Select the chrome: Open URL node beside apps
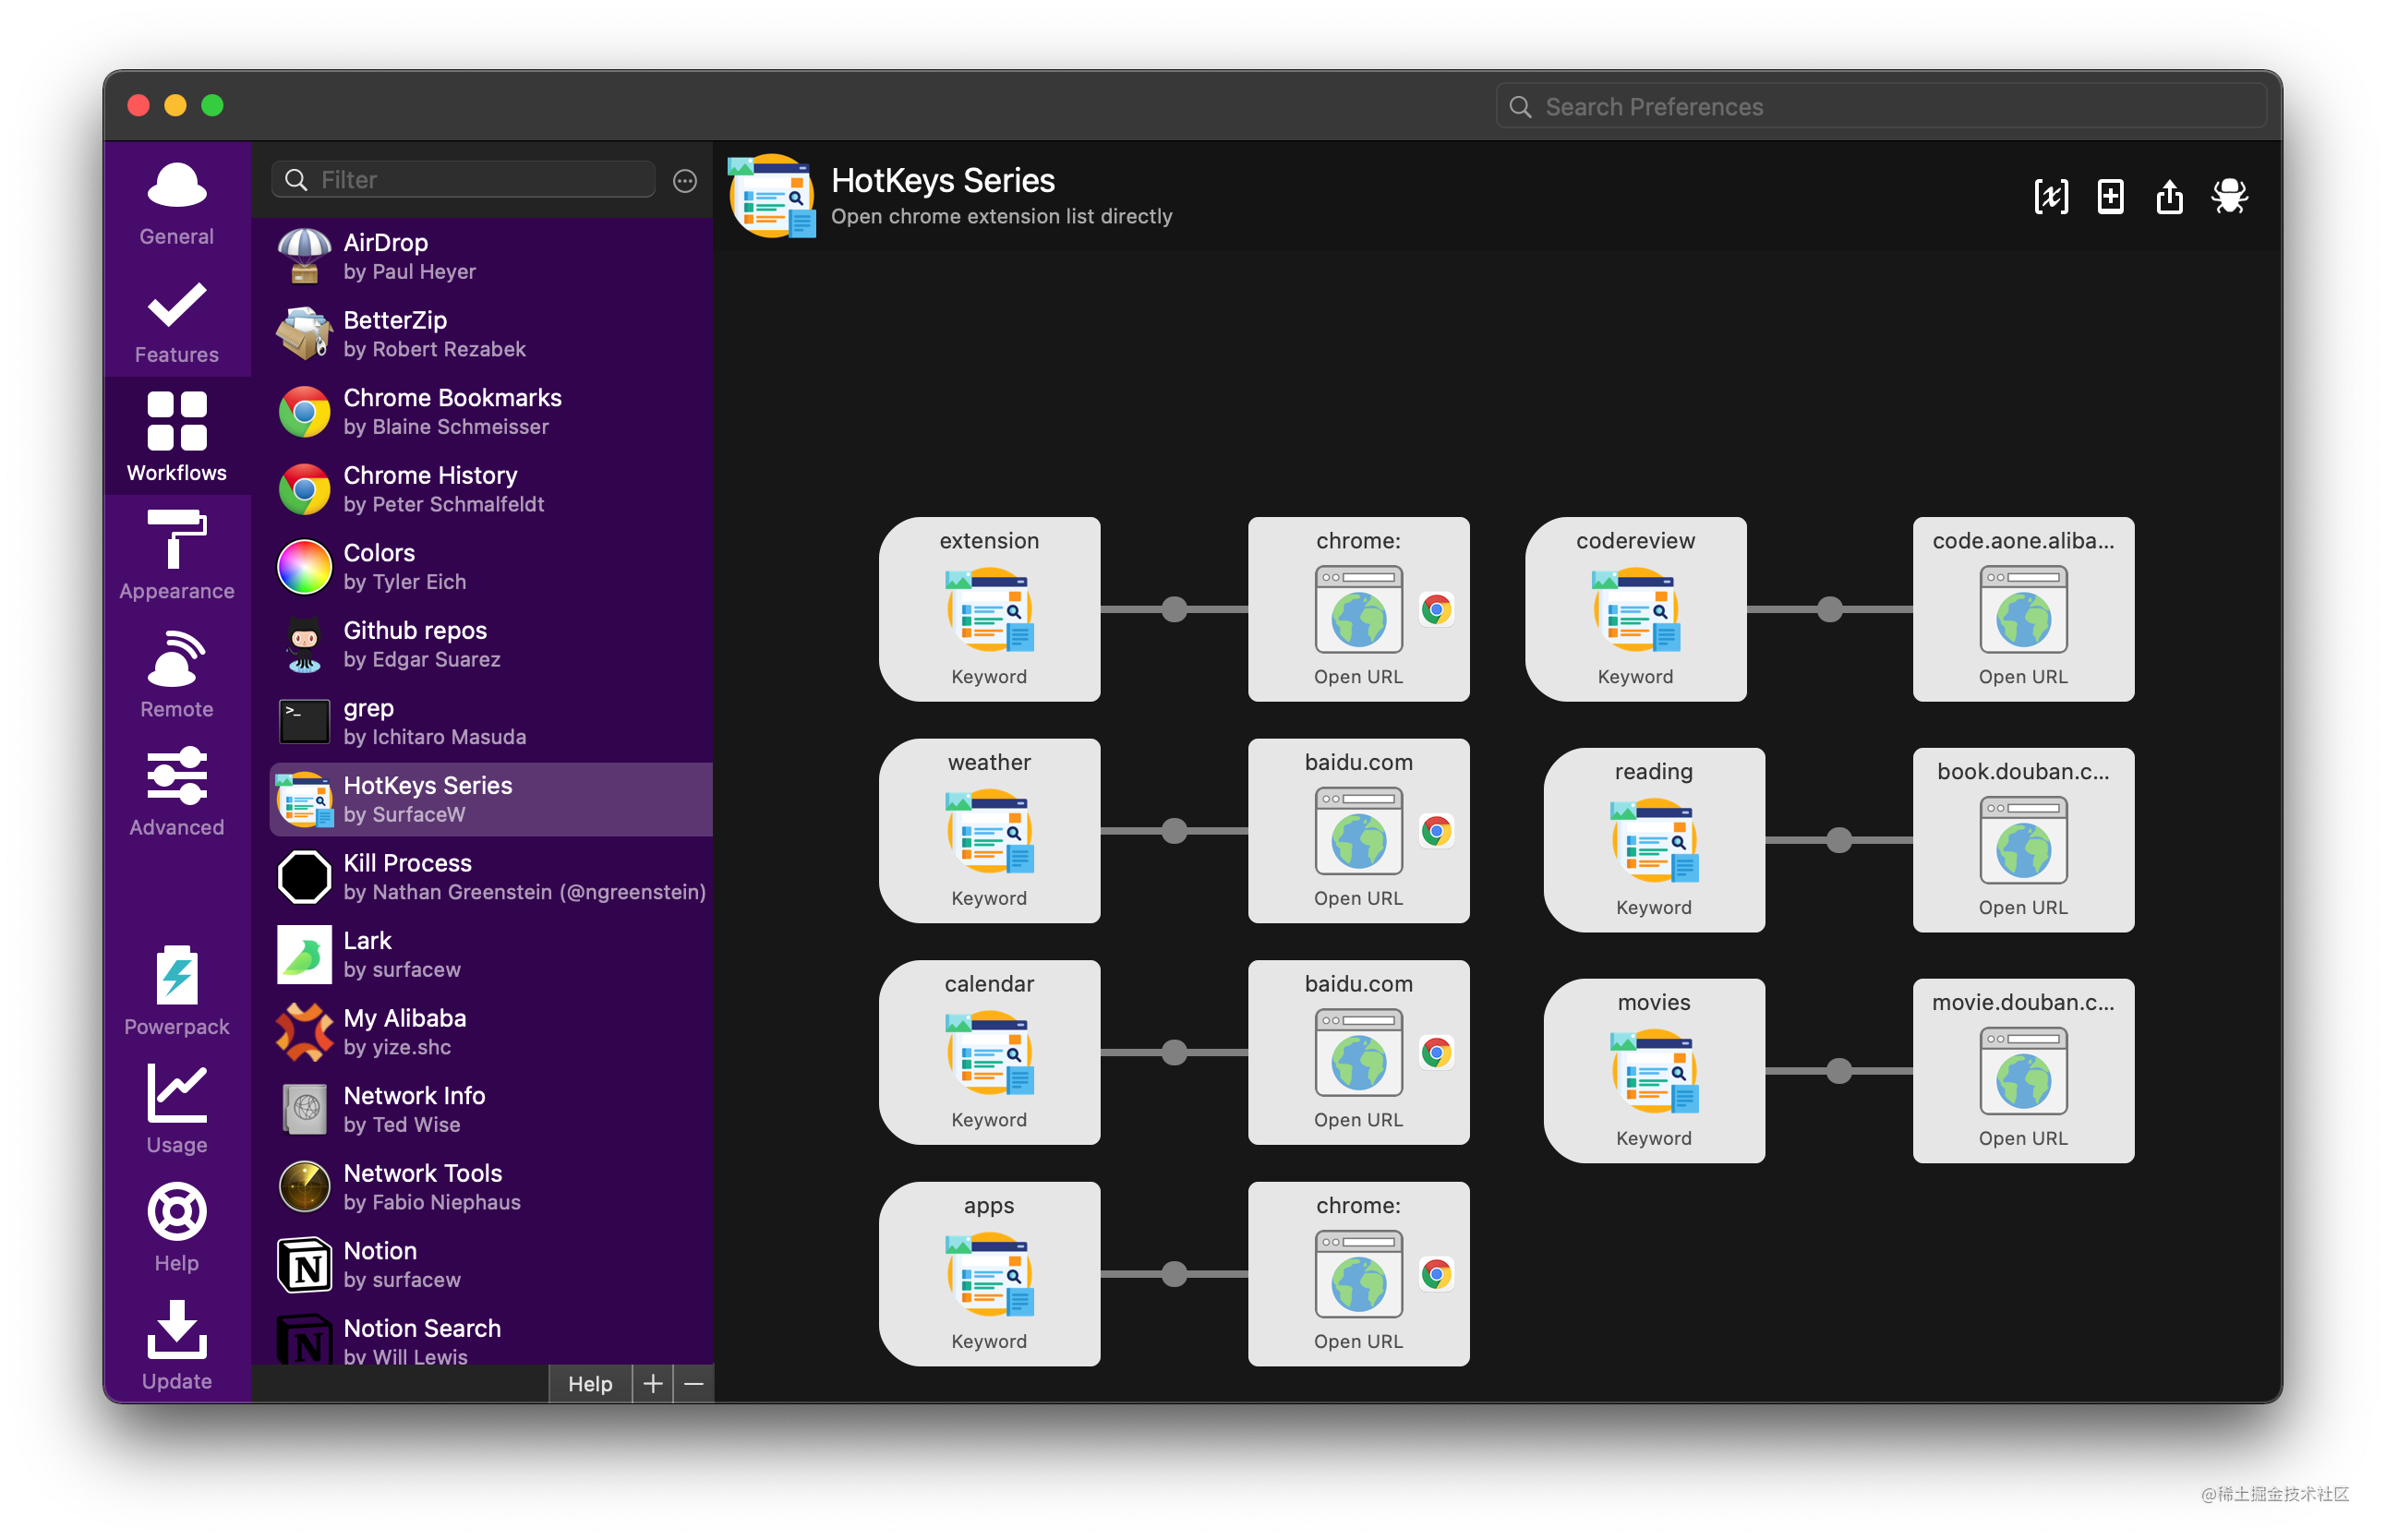This screenshot has width=2386, height=1540. (1358, 1274)
